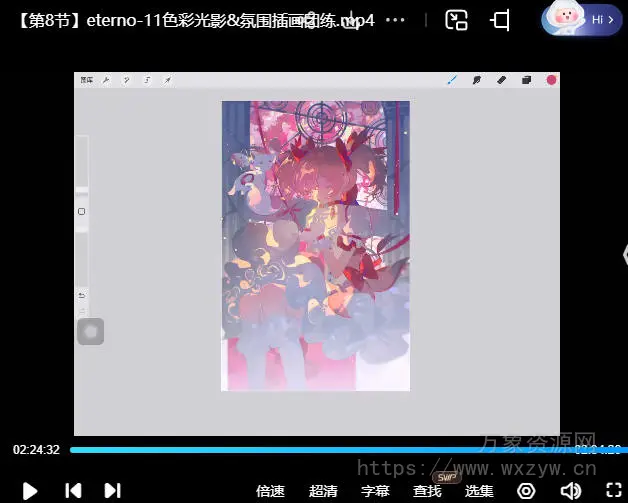
Task: Mute the video volume
Action: tap(570, 490)
